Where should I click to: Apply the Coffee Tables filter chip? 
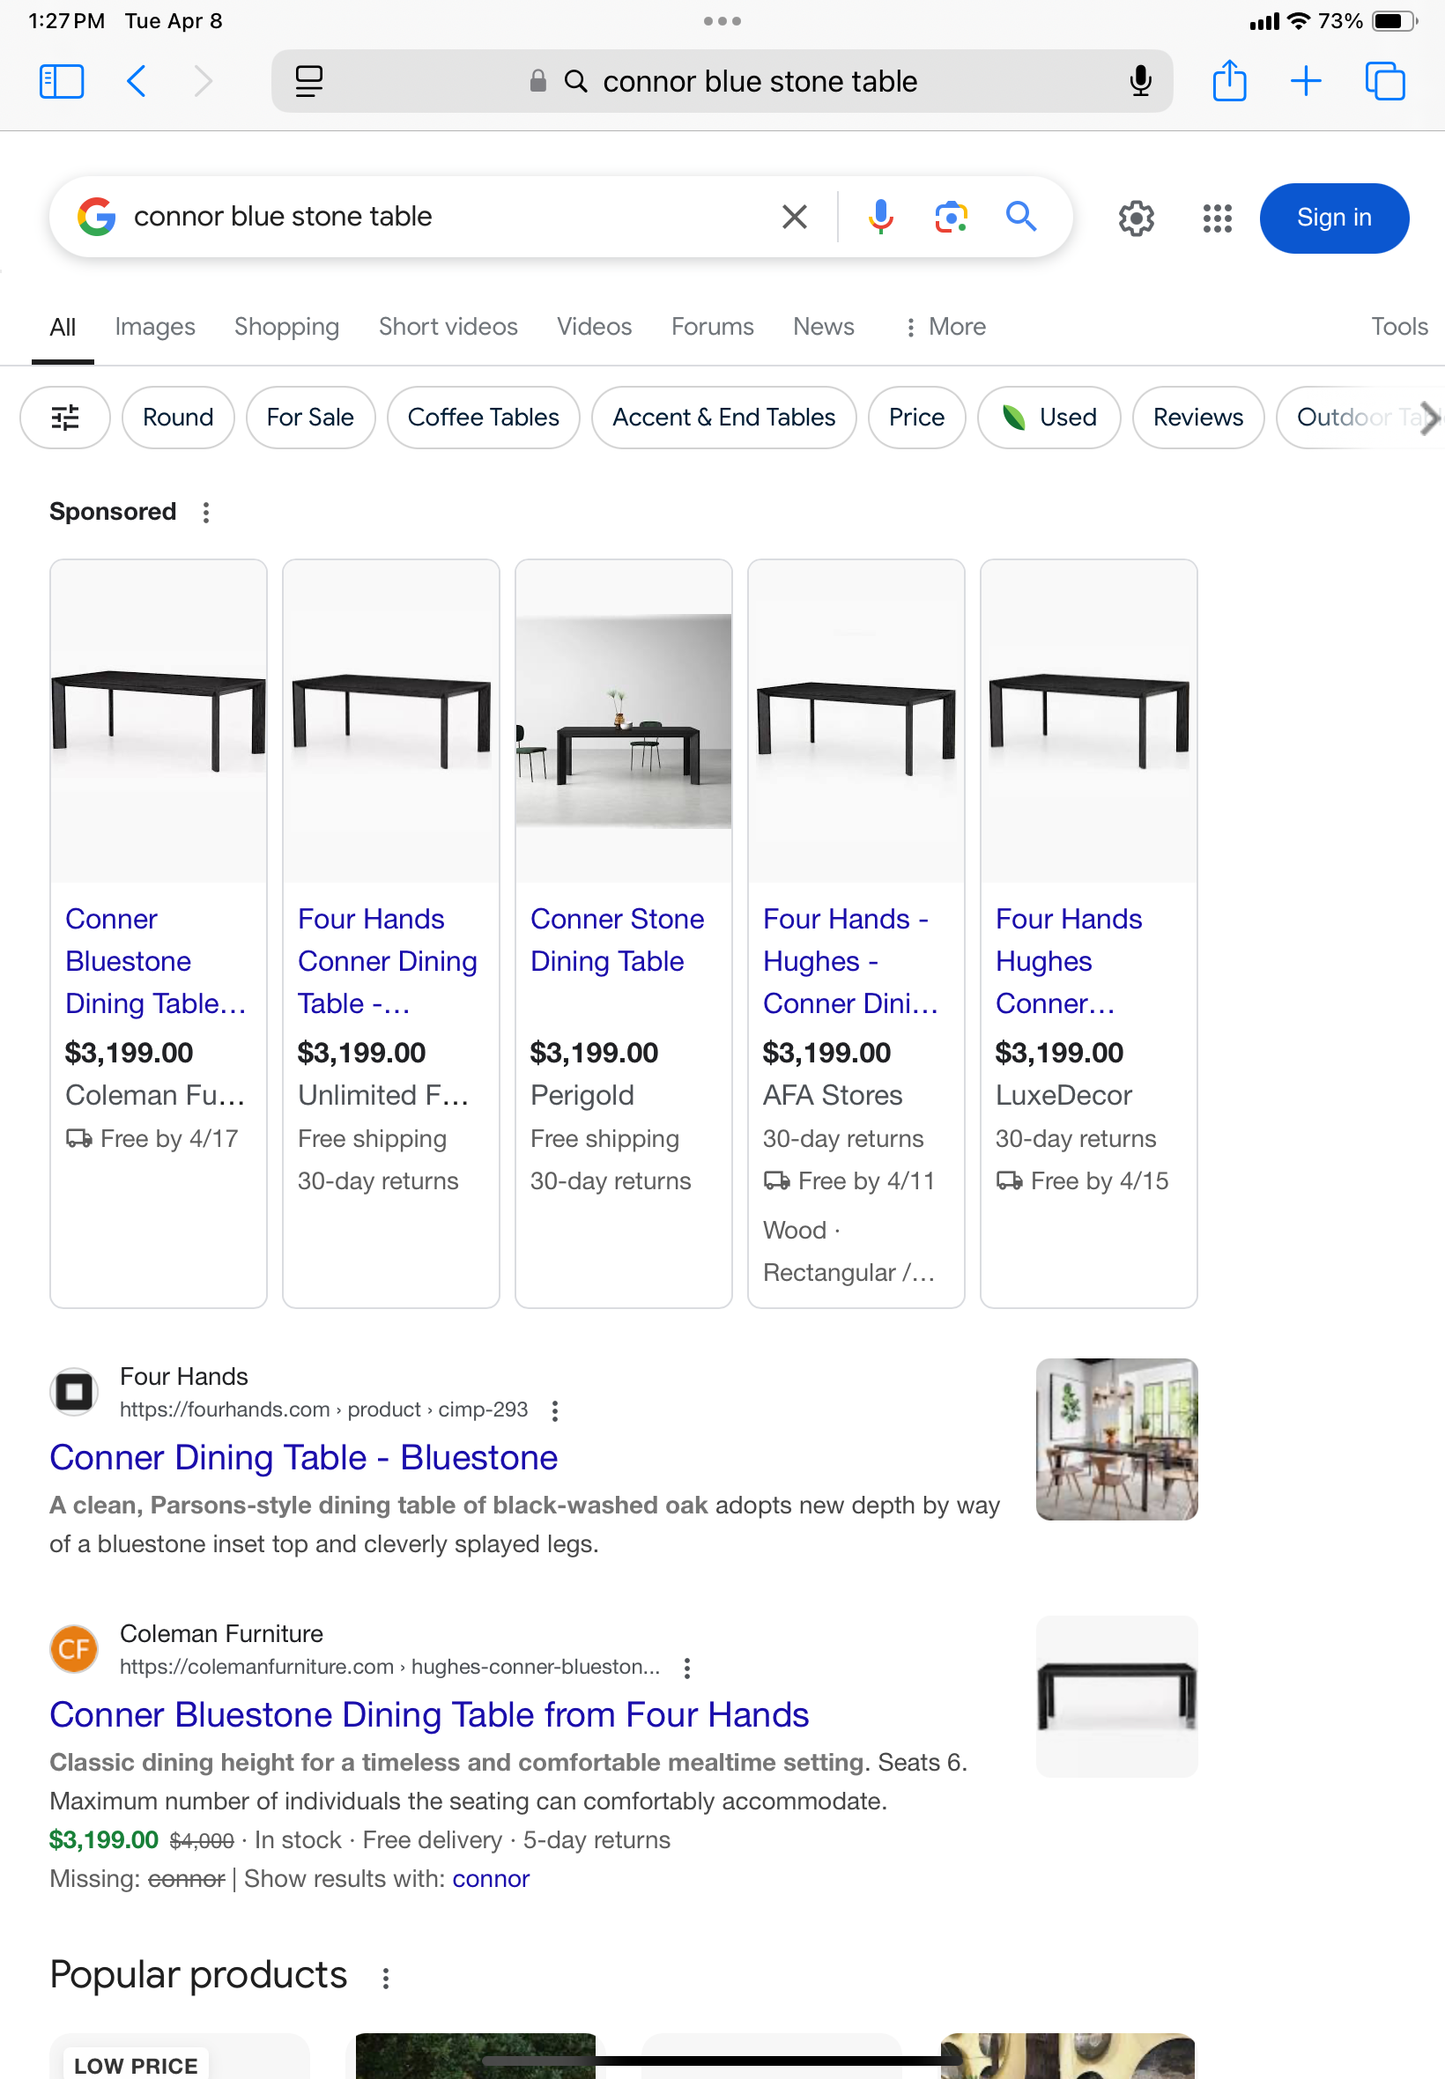[483, 418]
